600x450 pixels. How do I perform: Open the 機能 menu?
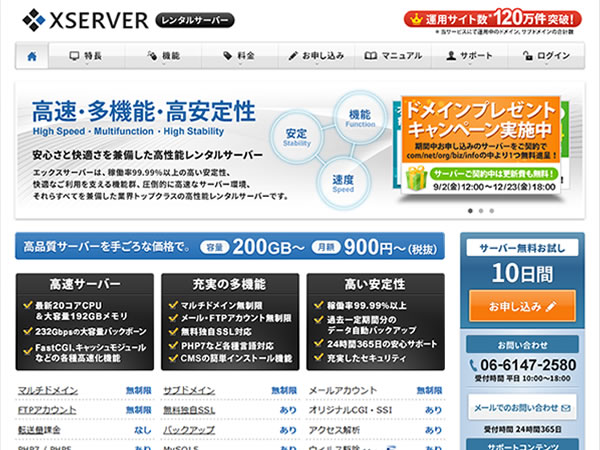[x=163, y=56]
